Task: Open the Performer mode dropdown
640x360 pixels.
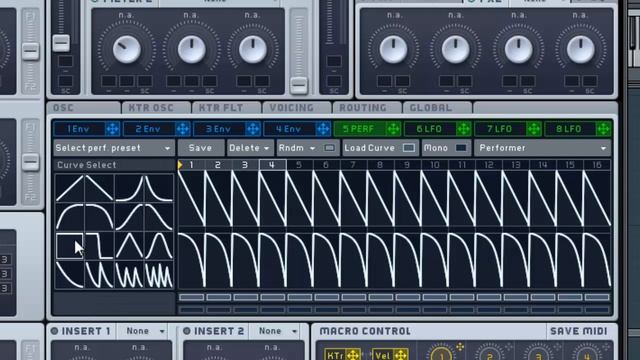Action: coord(542,148)
